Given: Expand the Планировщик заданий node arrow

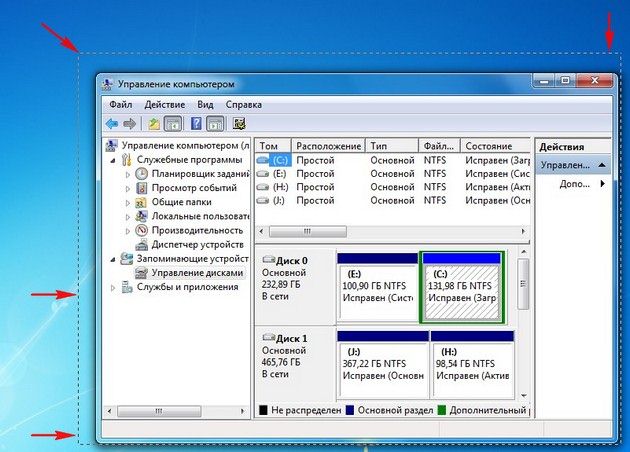Looking at the screenshot, I should 128,174.
